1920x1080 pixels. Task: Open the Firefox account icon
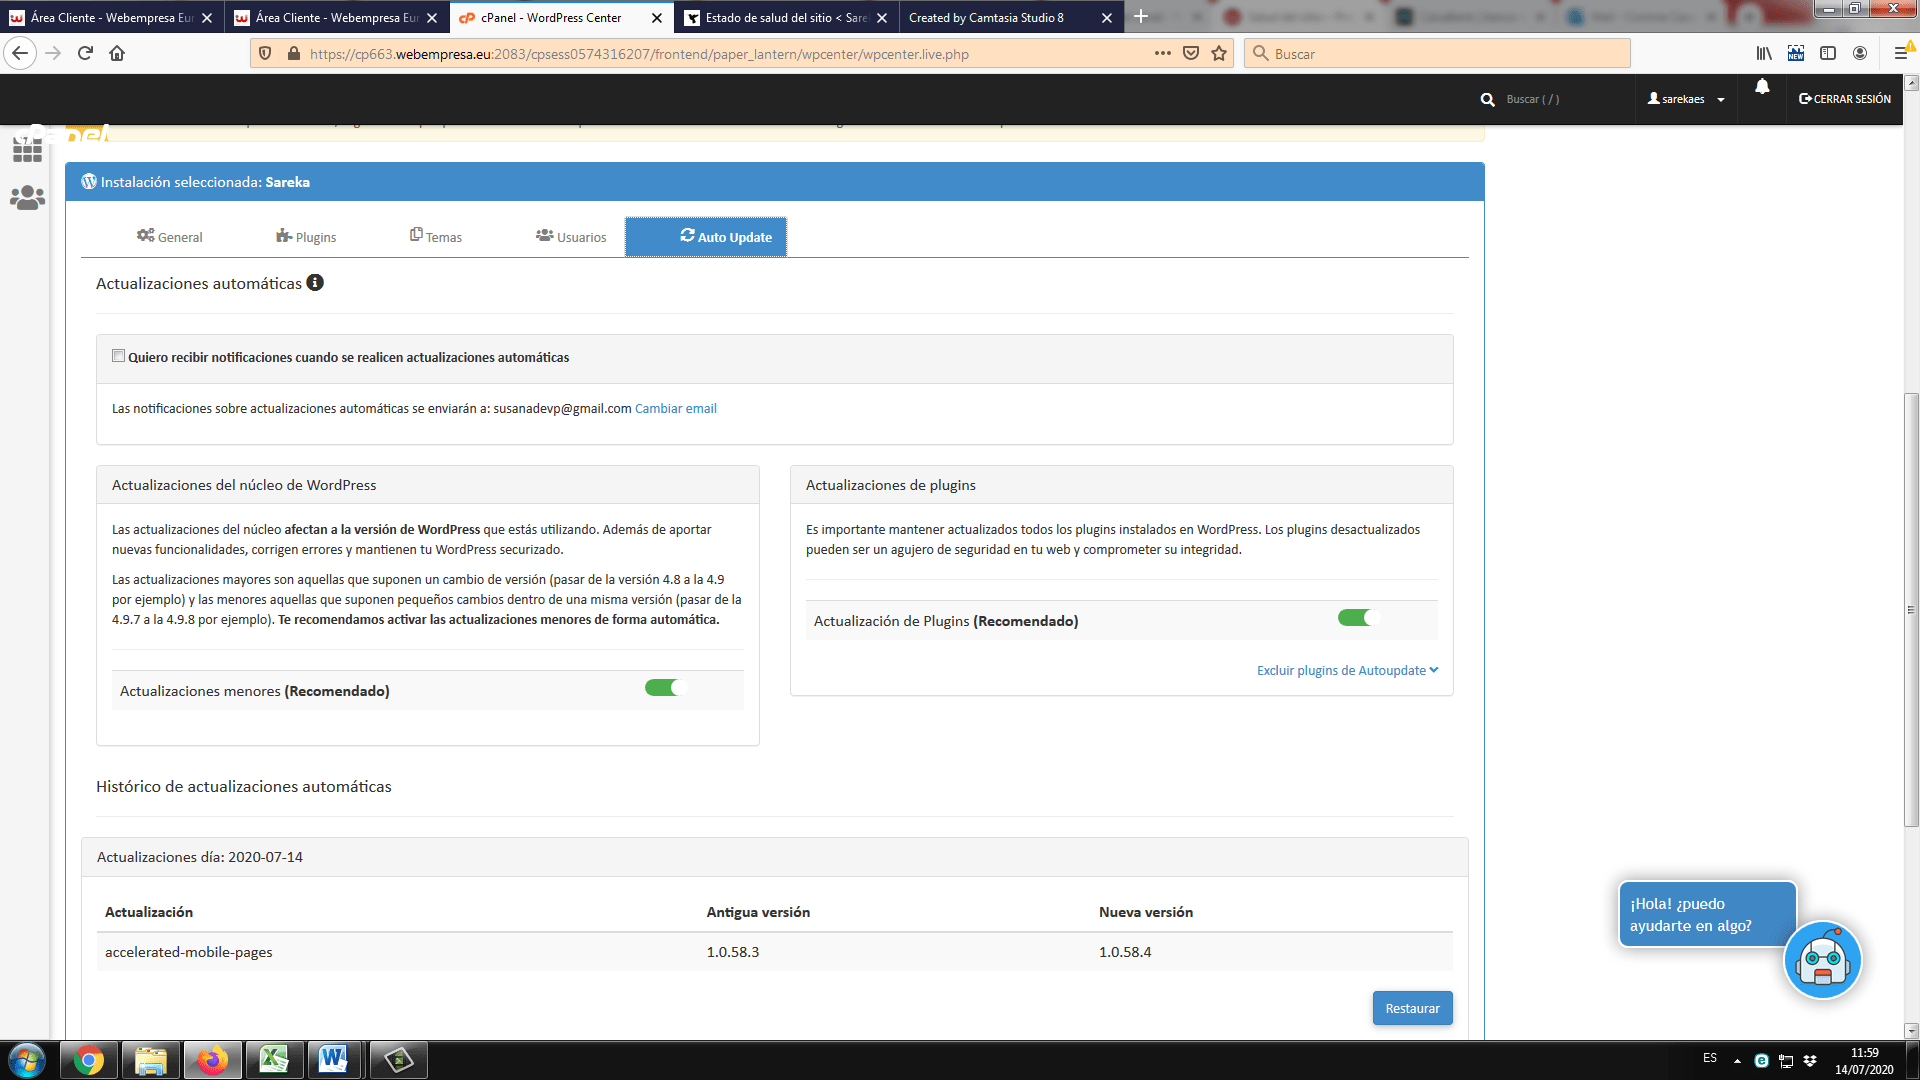point(1860,53)
